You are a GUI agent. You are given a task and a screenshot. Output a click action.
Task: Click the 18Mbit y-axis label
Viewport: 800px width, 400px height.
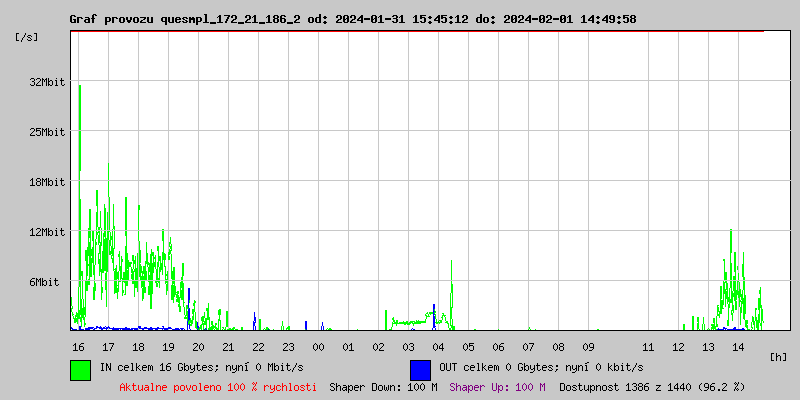pyautogui.click(x=47, y=182)
